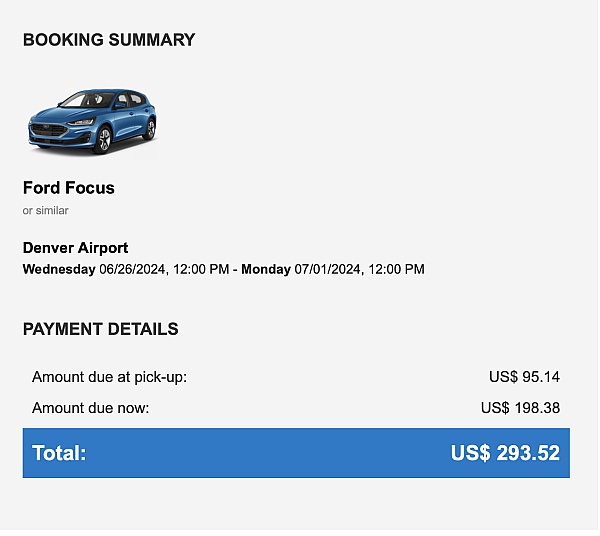Click the Denver Airport location label
The height and width of the screenshot is (536, 600).
coord(75,248)
